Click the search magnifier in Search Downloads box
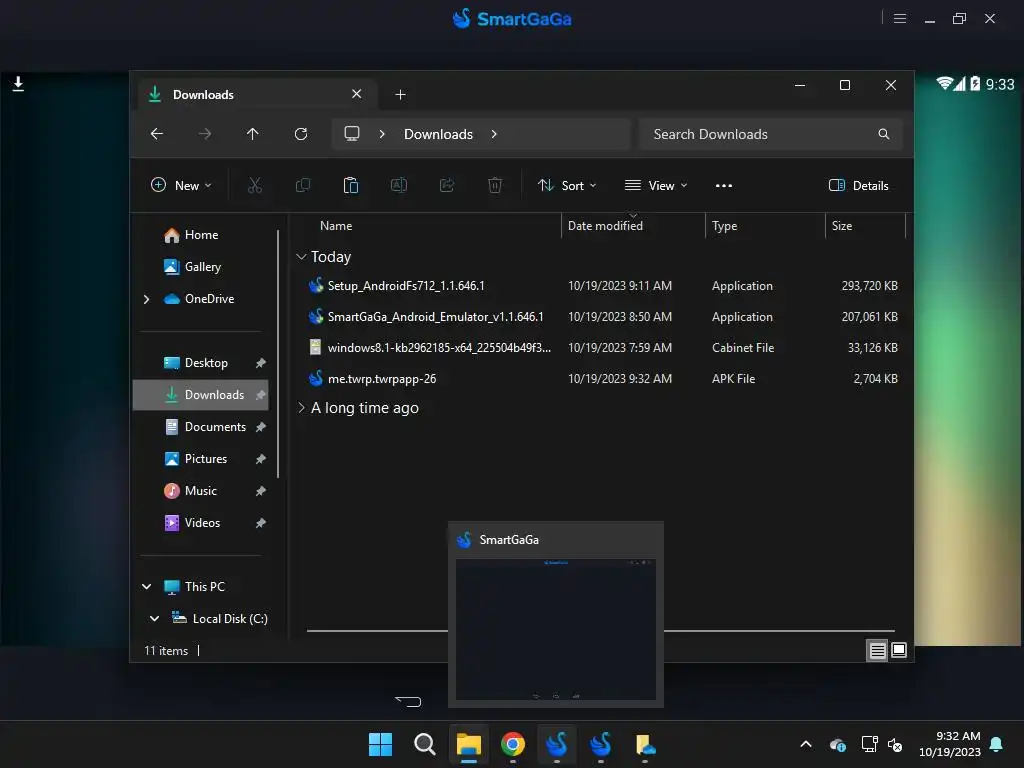Screen dimensions: 1024x768 point(884,134)
